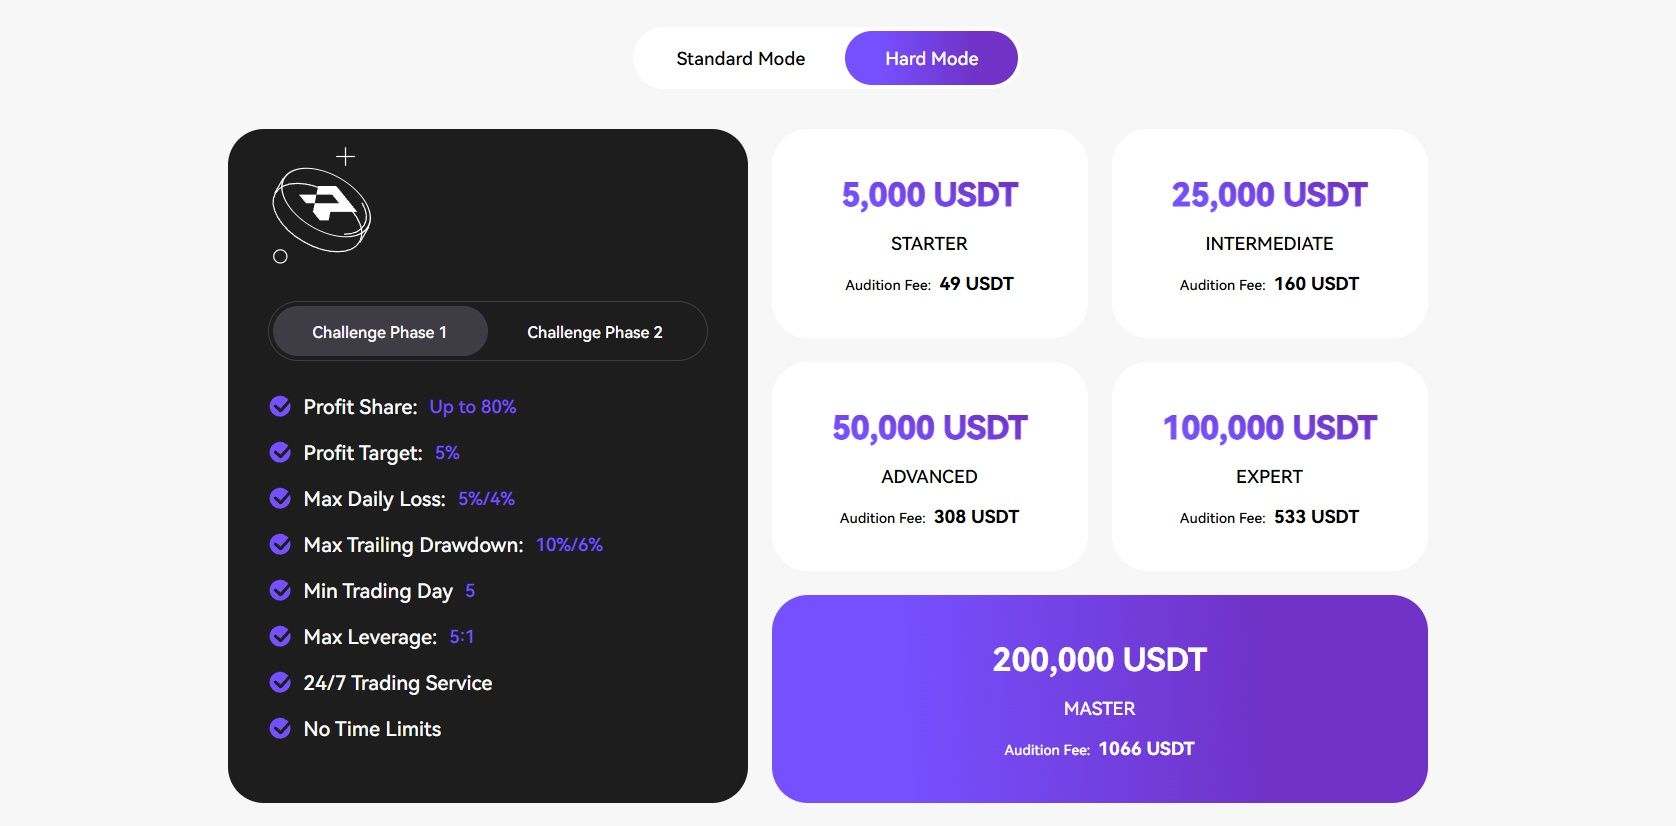Pick the 50,000 USDT Advanced plan
The width and height of the screenshot is (1676, 826).
(x=929, y=466)
